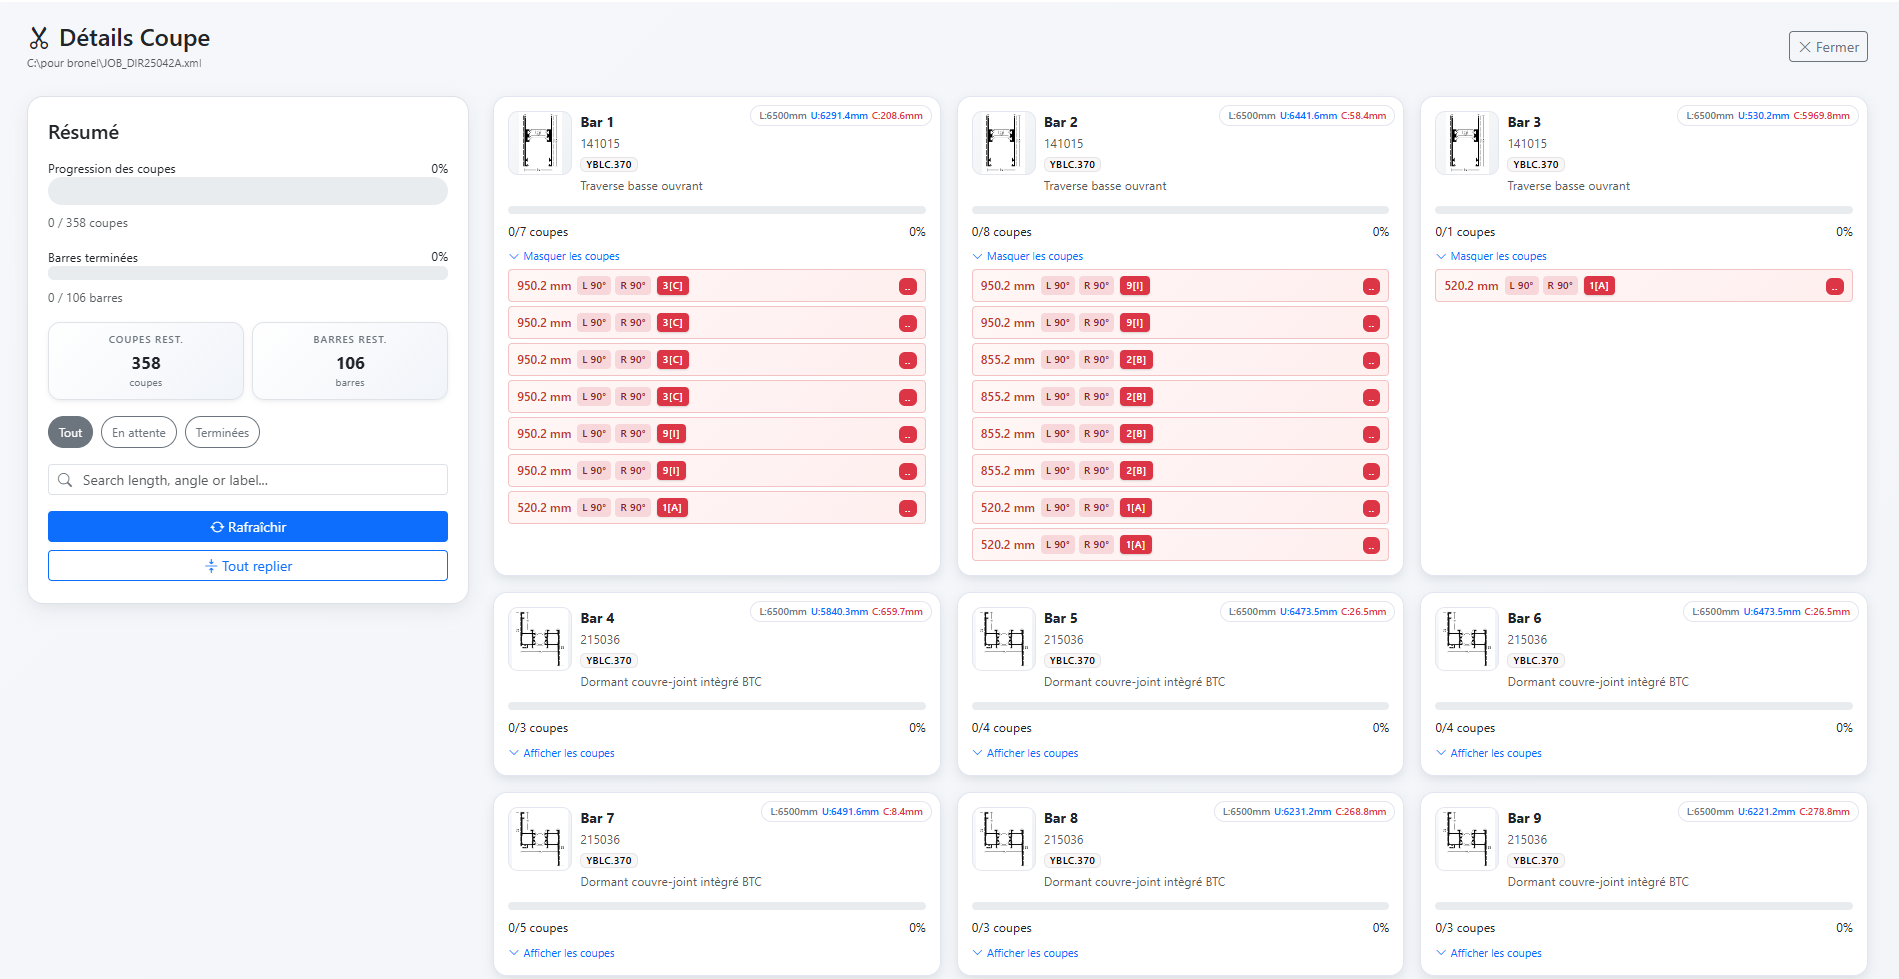Click the Tout replier button
This screenshot has width=1899, height=979.
click(248, 566)
